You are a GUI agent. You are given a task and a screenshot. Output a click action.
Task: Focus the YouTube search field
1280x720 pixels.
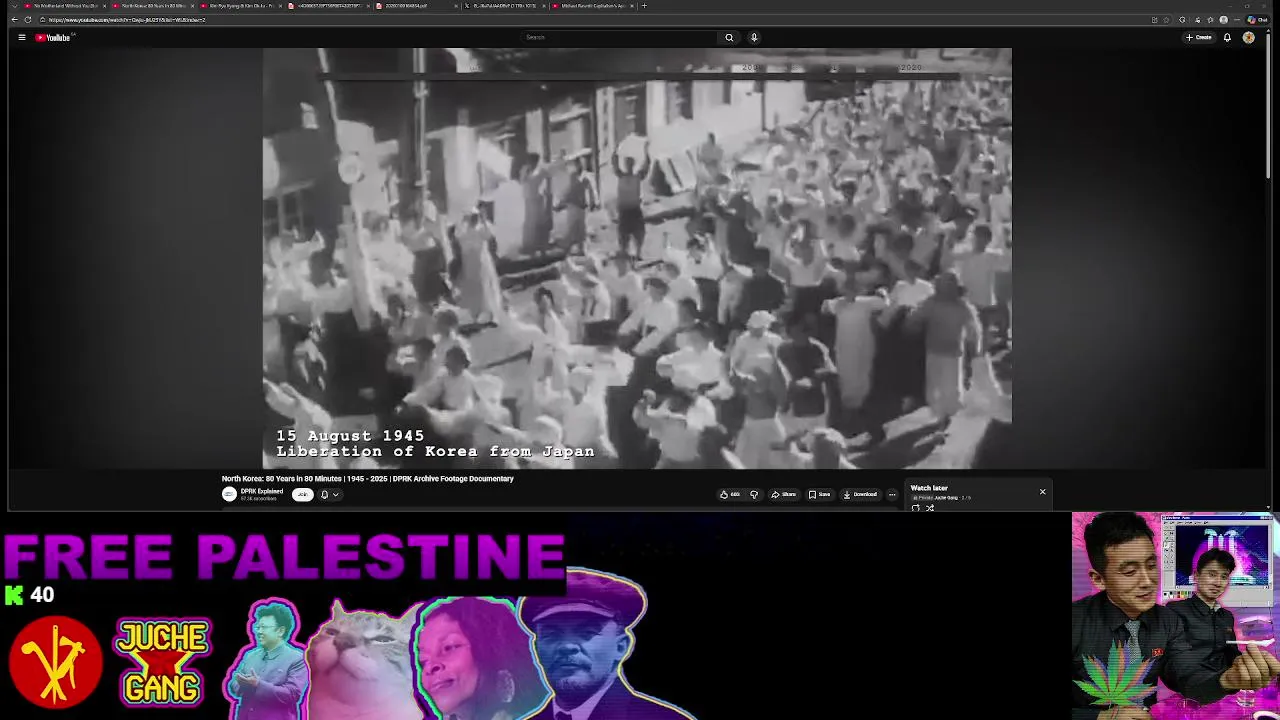(619, 37)
